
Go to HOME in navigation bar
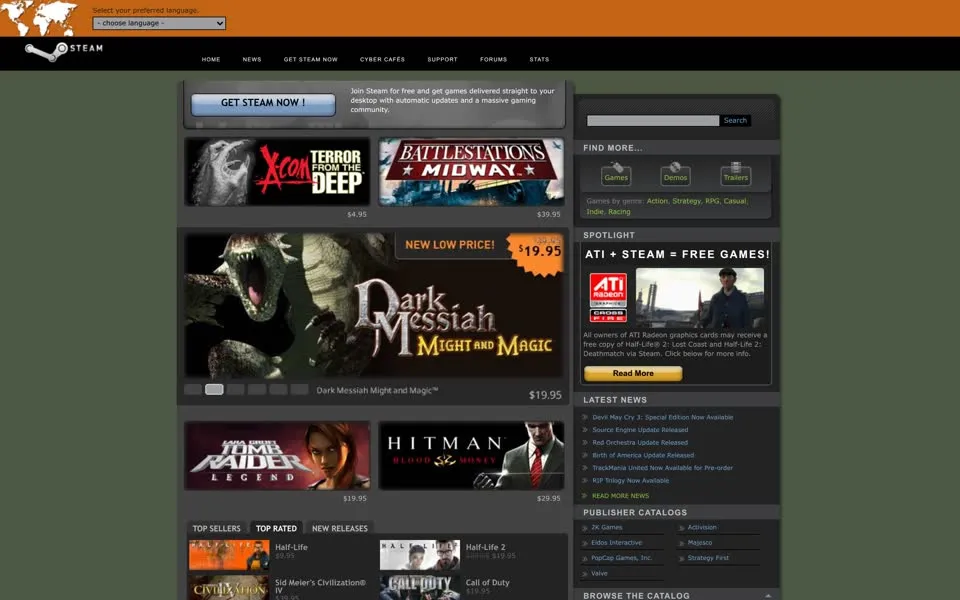[x=211, y=59]
